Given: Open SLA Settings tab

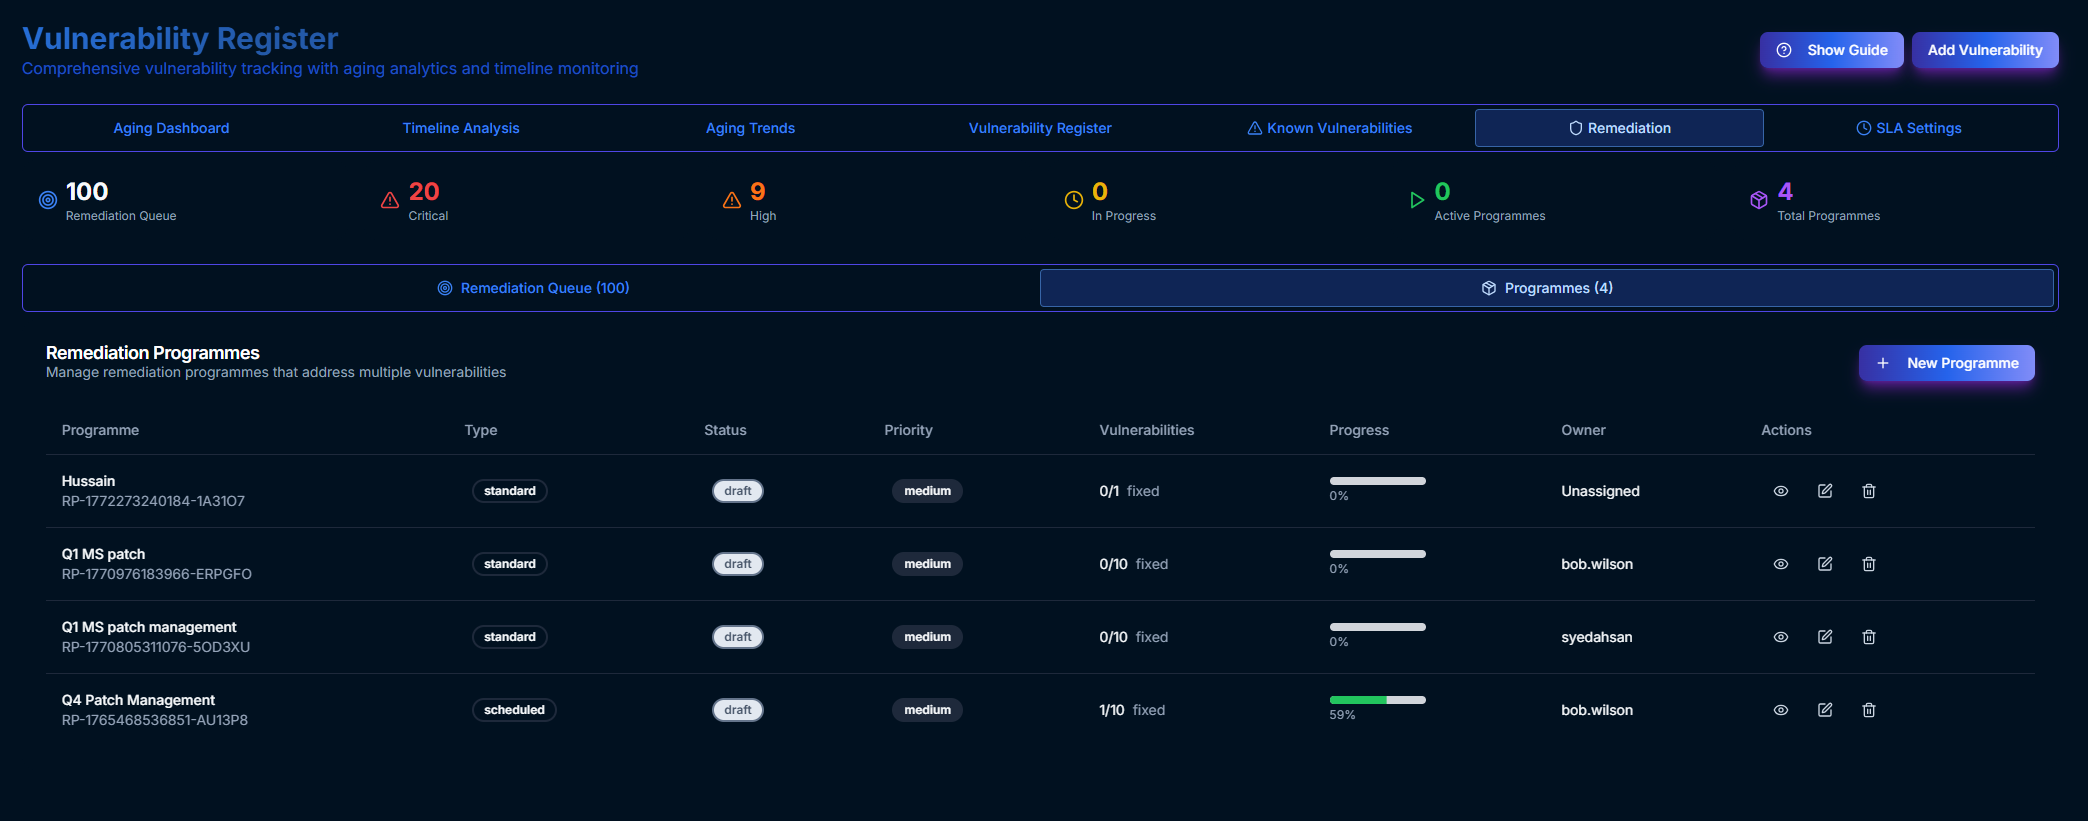Looking at the screenshot, I should click(x=1909, y=128).
